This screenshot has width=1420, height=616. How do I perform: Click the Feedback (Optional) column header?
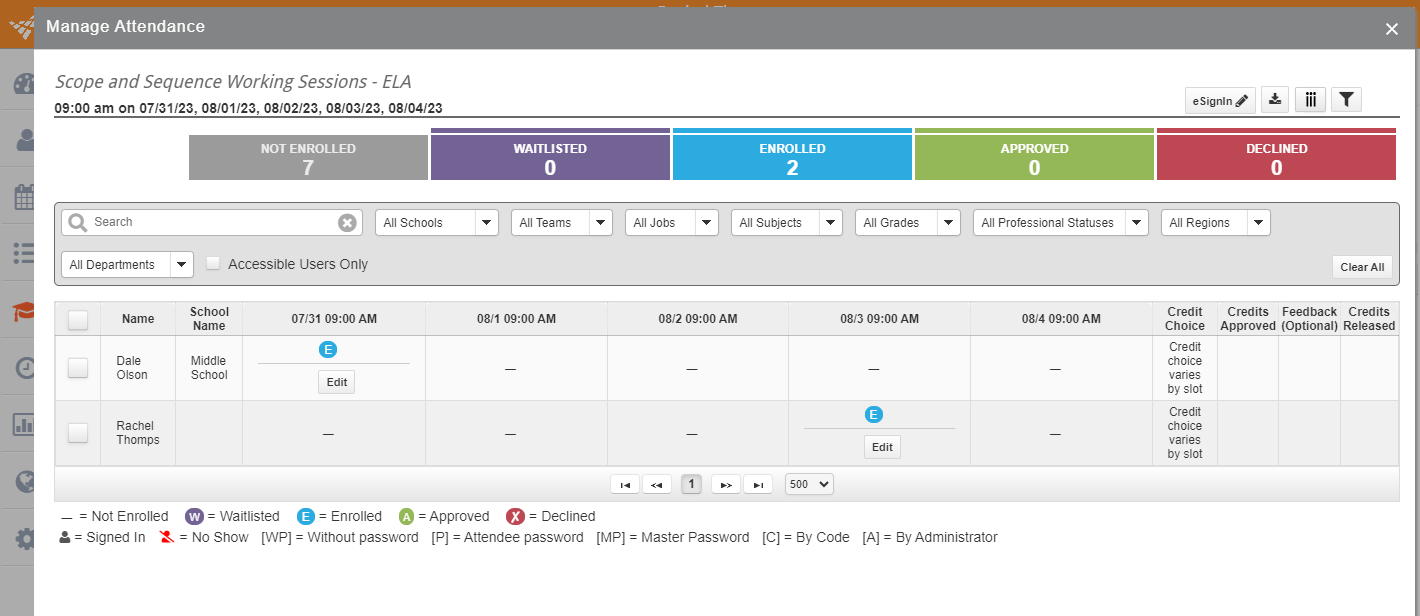(1310, 319)
